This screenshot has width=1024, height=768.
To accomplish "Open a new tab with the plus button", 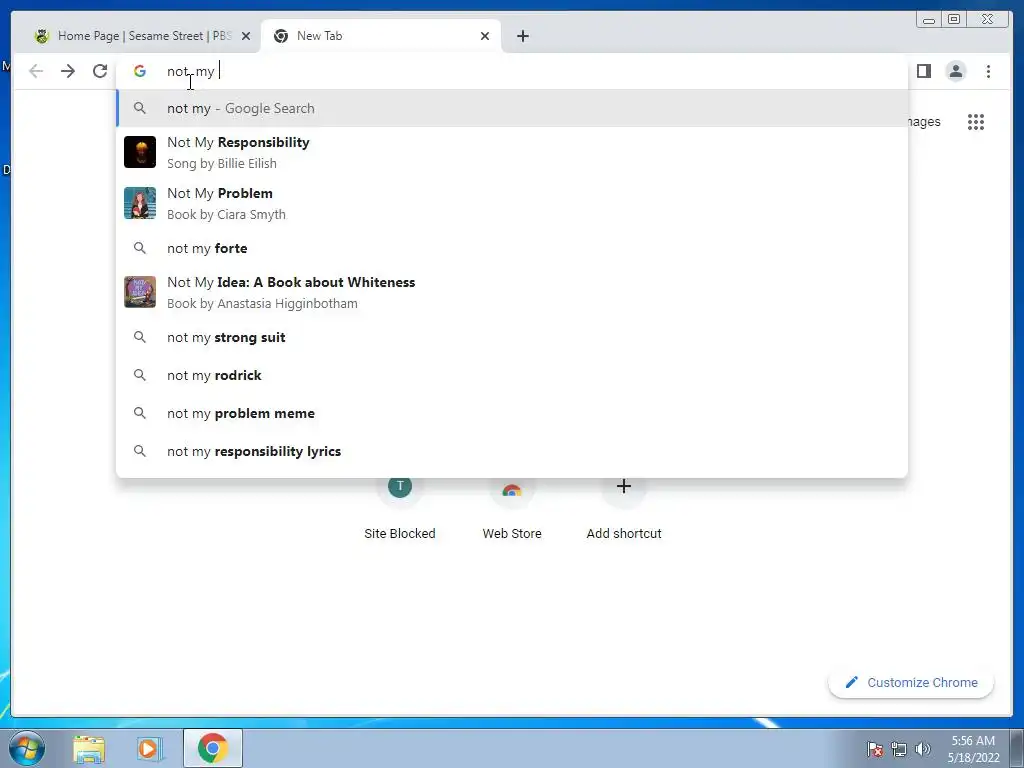I will click(x=522, y=36).
